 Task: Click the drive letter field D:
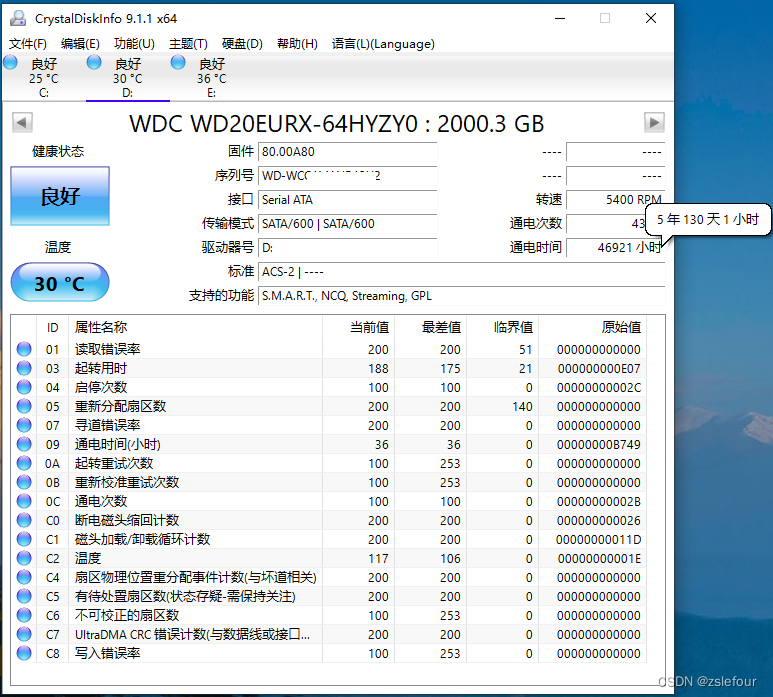click(348, 247)
